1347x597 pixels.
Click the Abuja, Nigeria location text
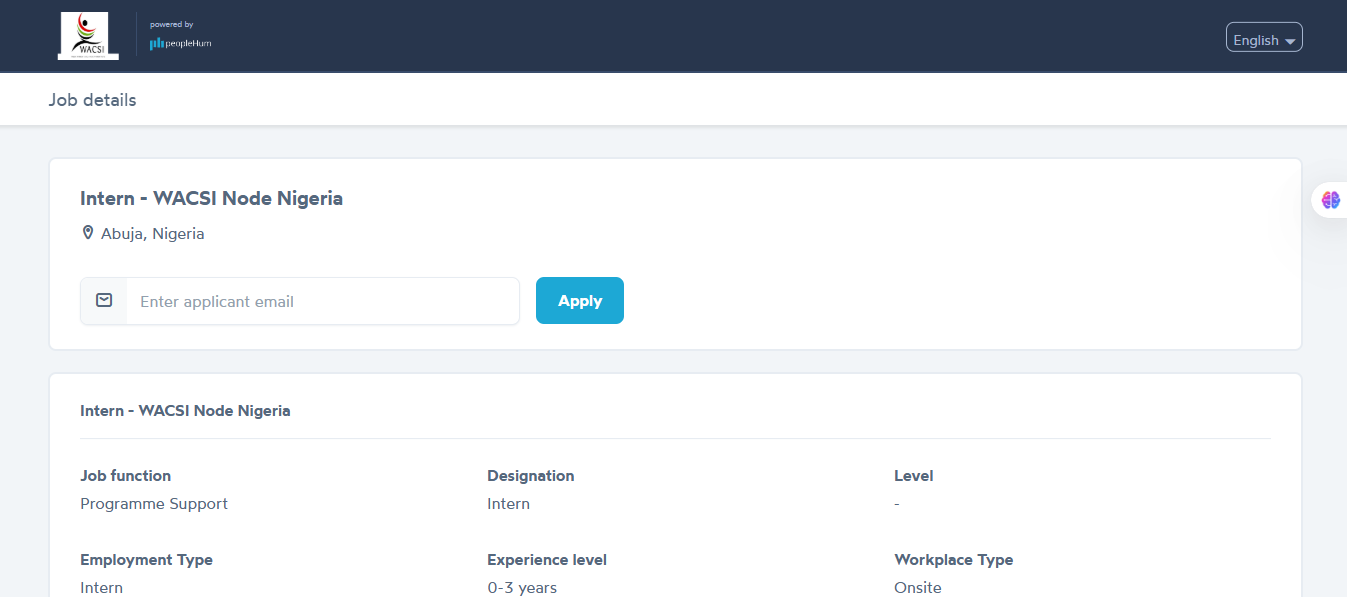pyautogui.click(x=152, y=234)
